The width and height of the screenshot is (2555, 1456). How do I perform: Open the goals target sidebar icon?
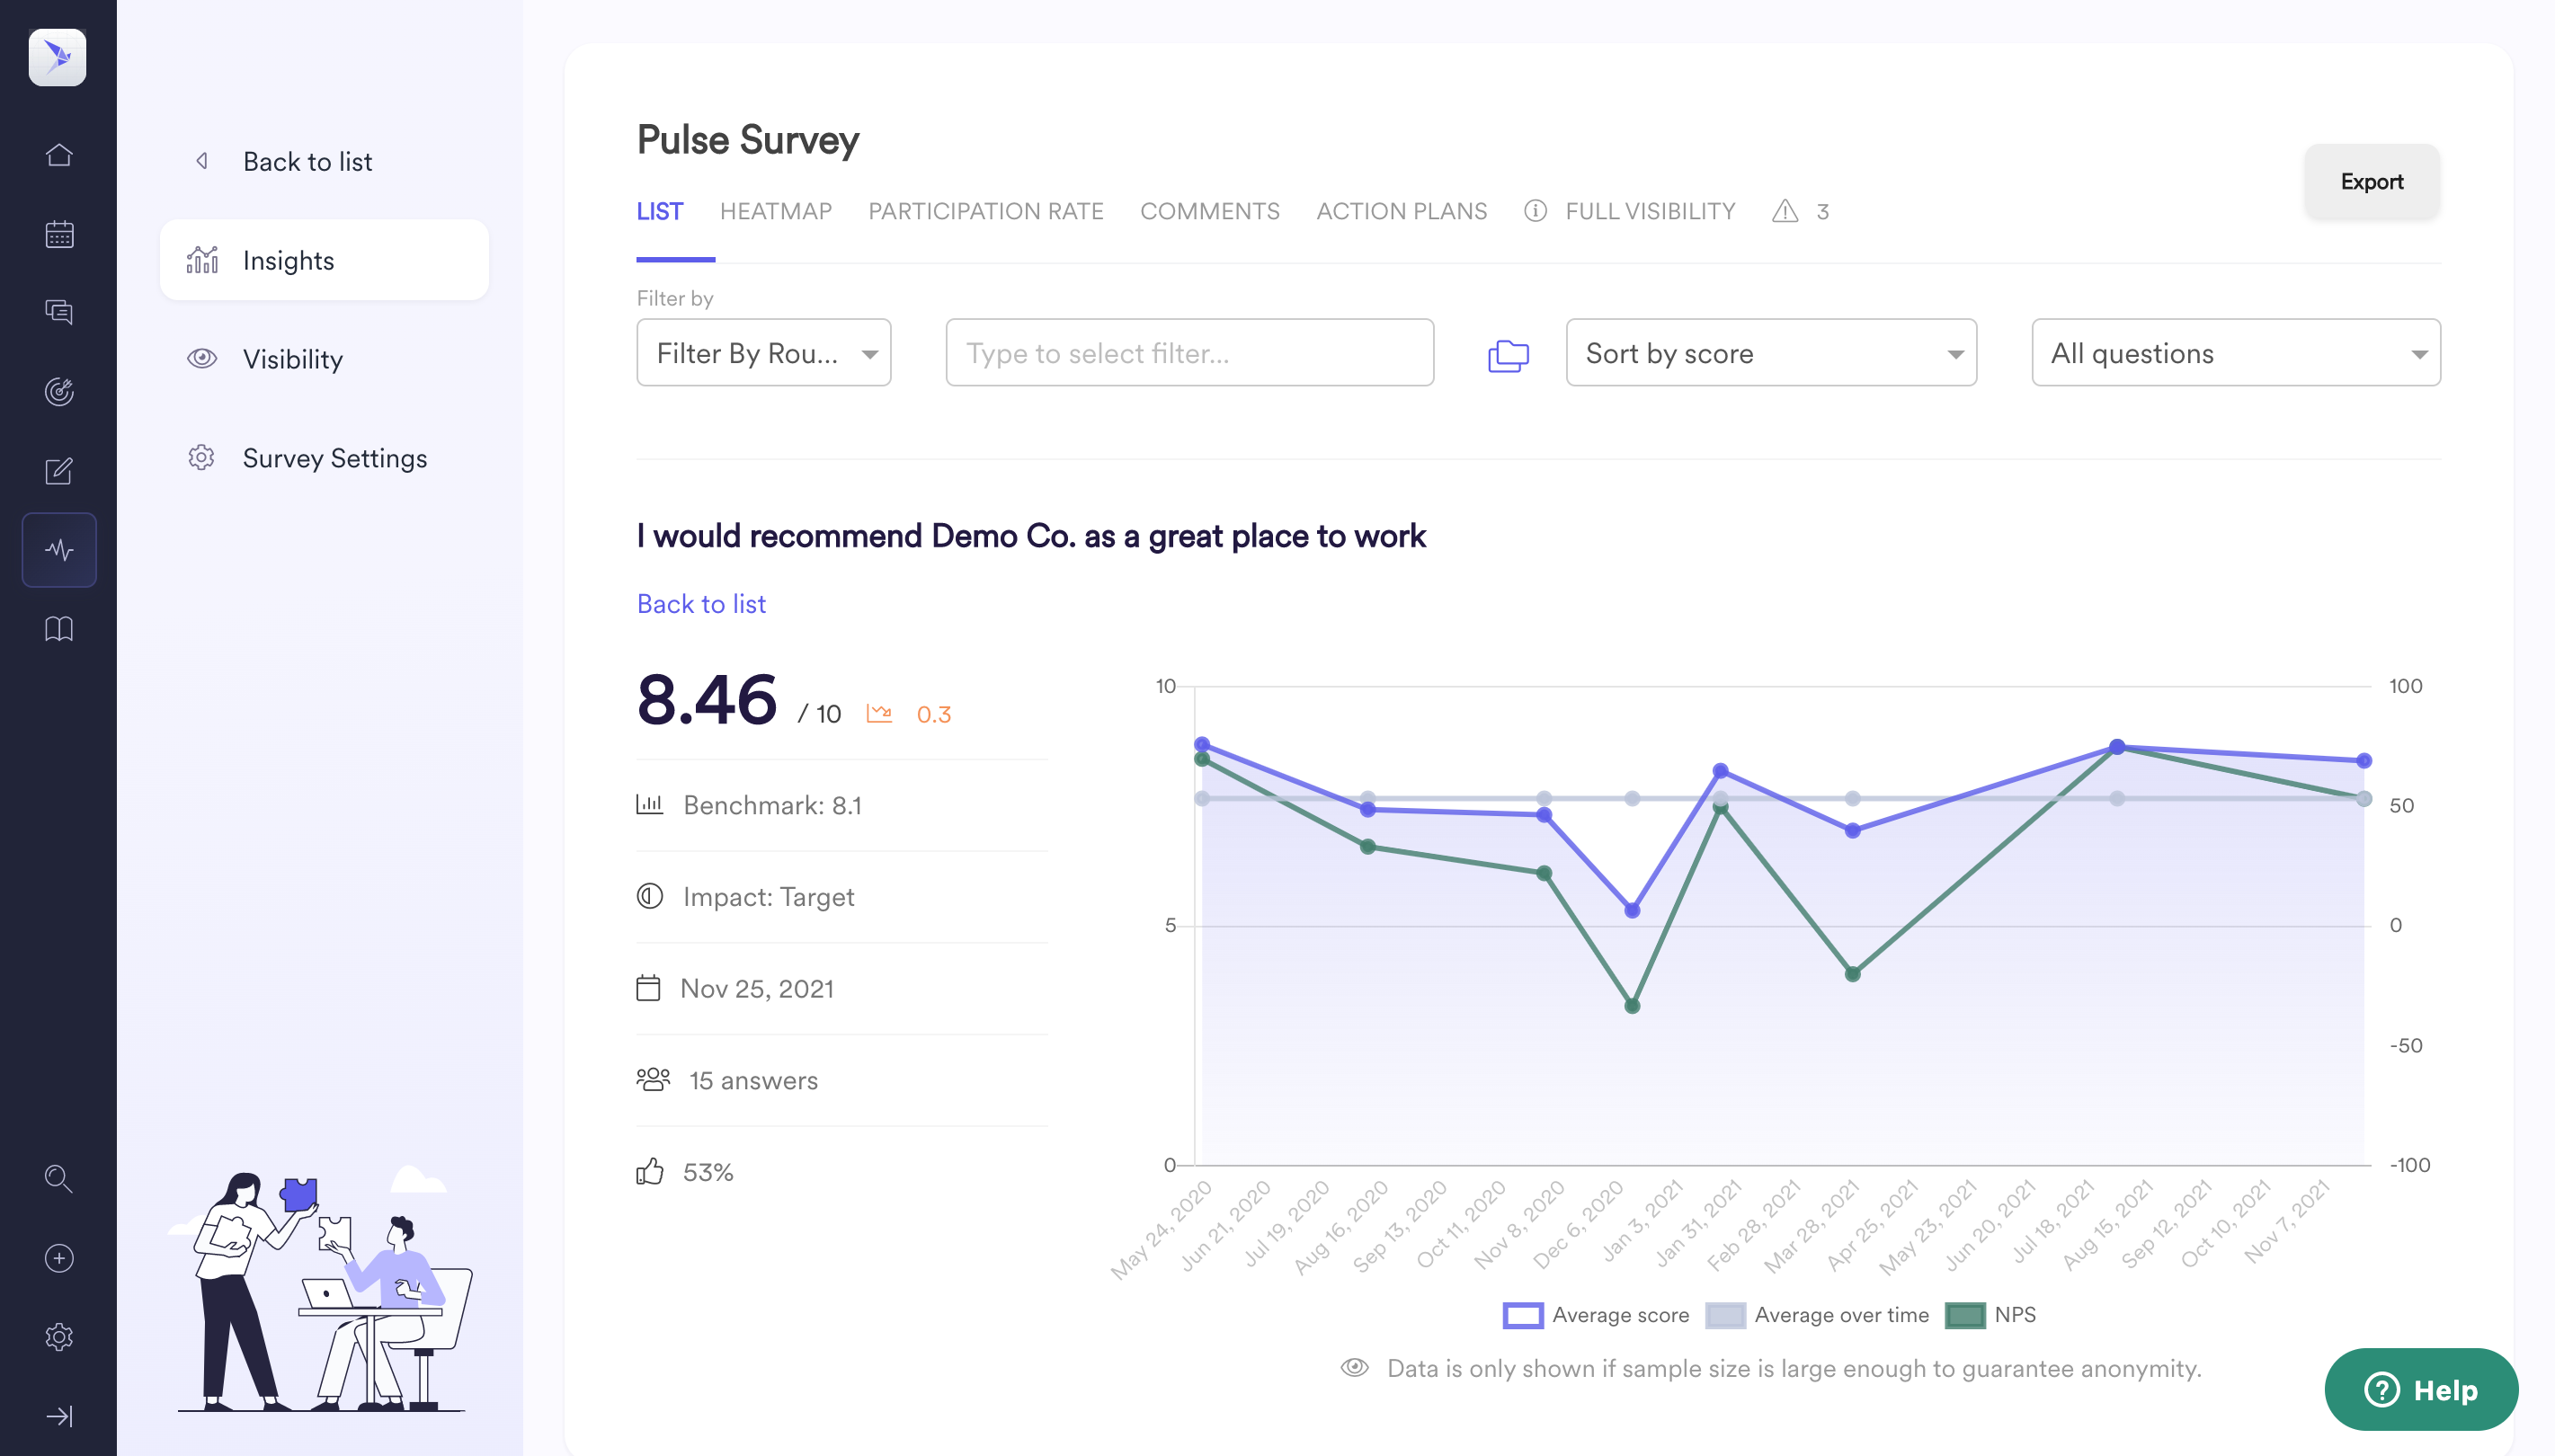(x=59, y=391)
